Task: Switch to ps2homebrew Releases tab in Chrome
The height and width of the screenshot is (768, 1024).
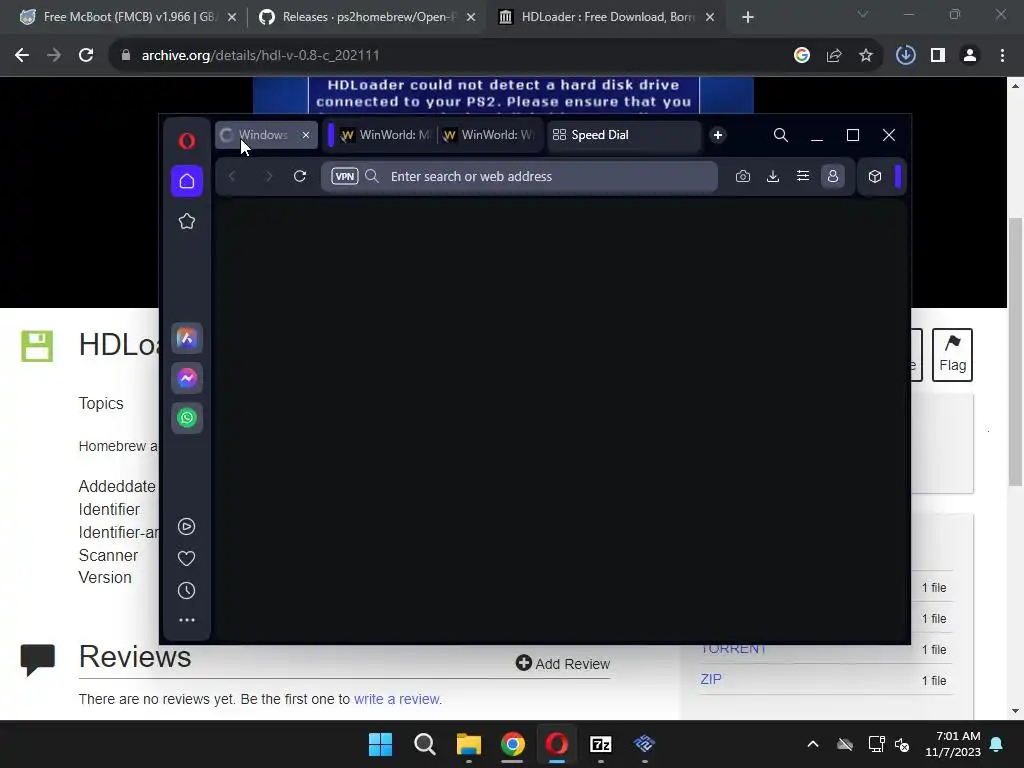Action: point(368,17)
